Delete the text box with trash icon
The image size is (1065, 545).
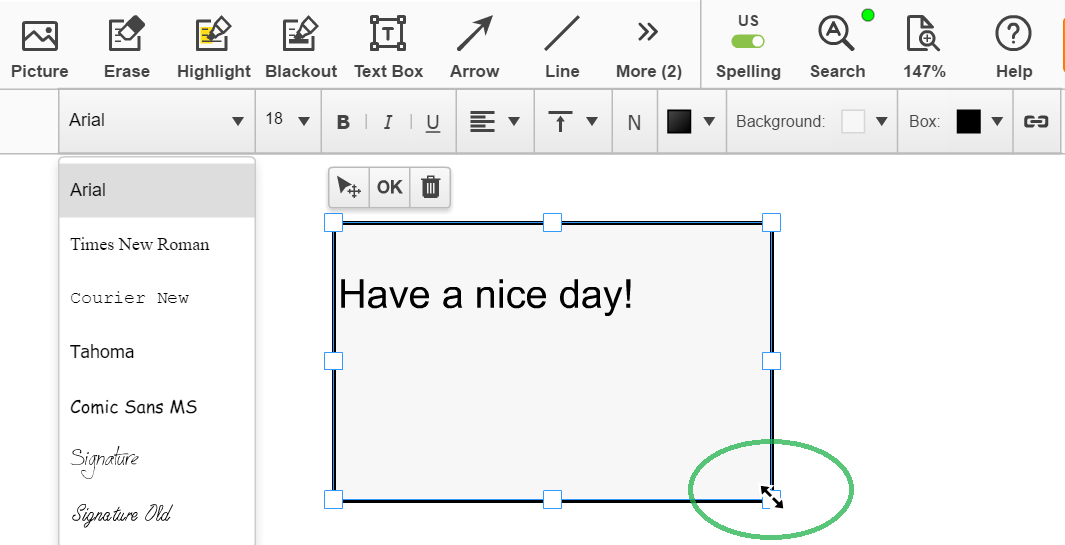pos(431,187)
